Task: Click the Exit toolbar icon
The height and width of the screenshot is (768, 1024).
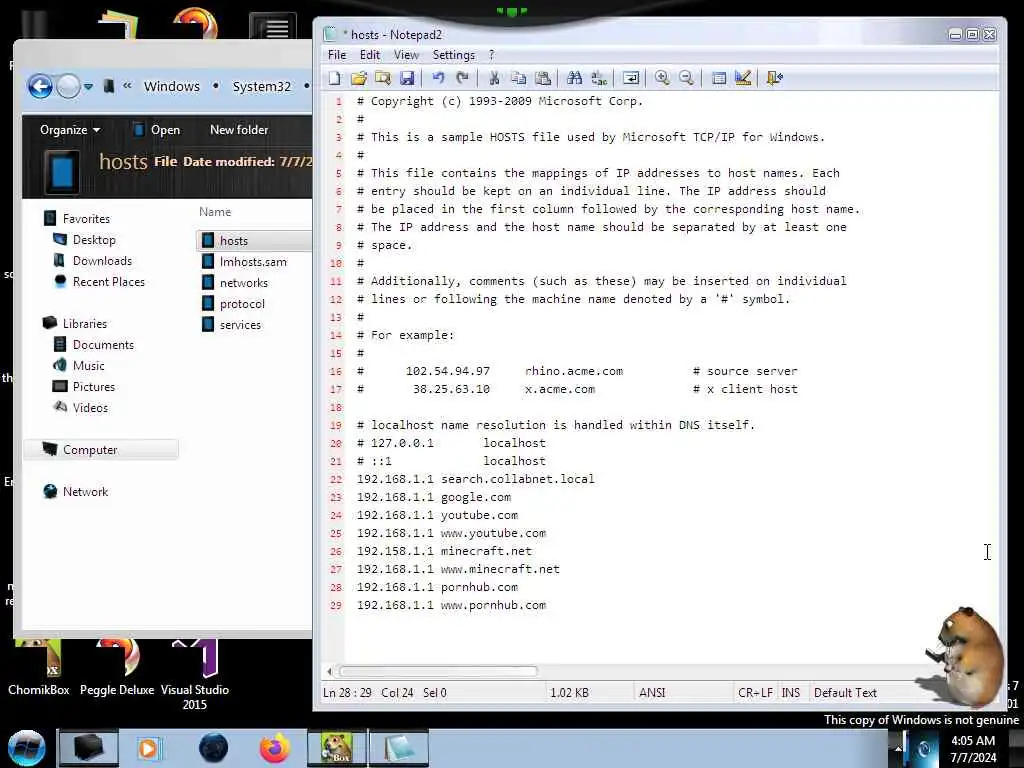Action: click(775, 78)
